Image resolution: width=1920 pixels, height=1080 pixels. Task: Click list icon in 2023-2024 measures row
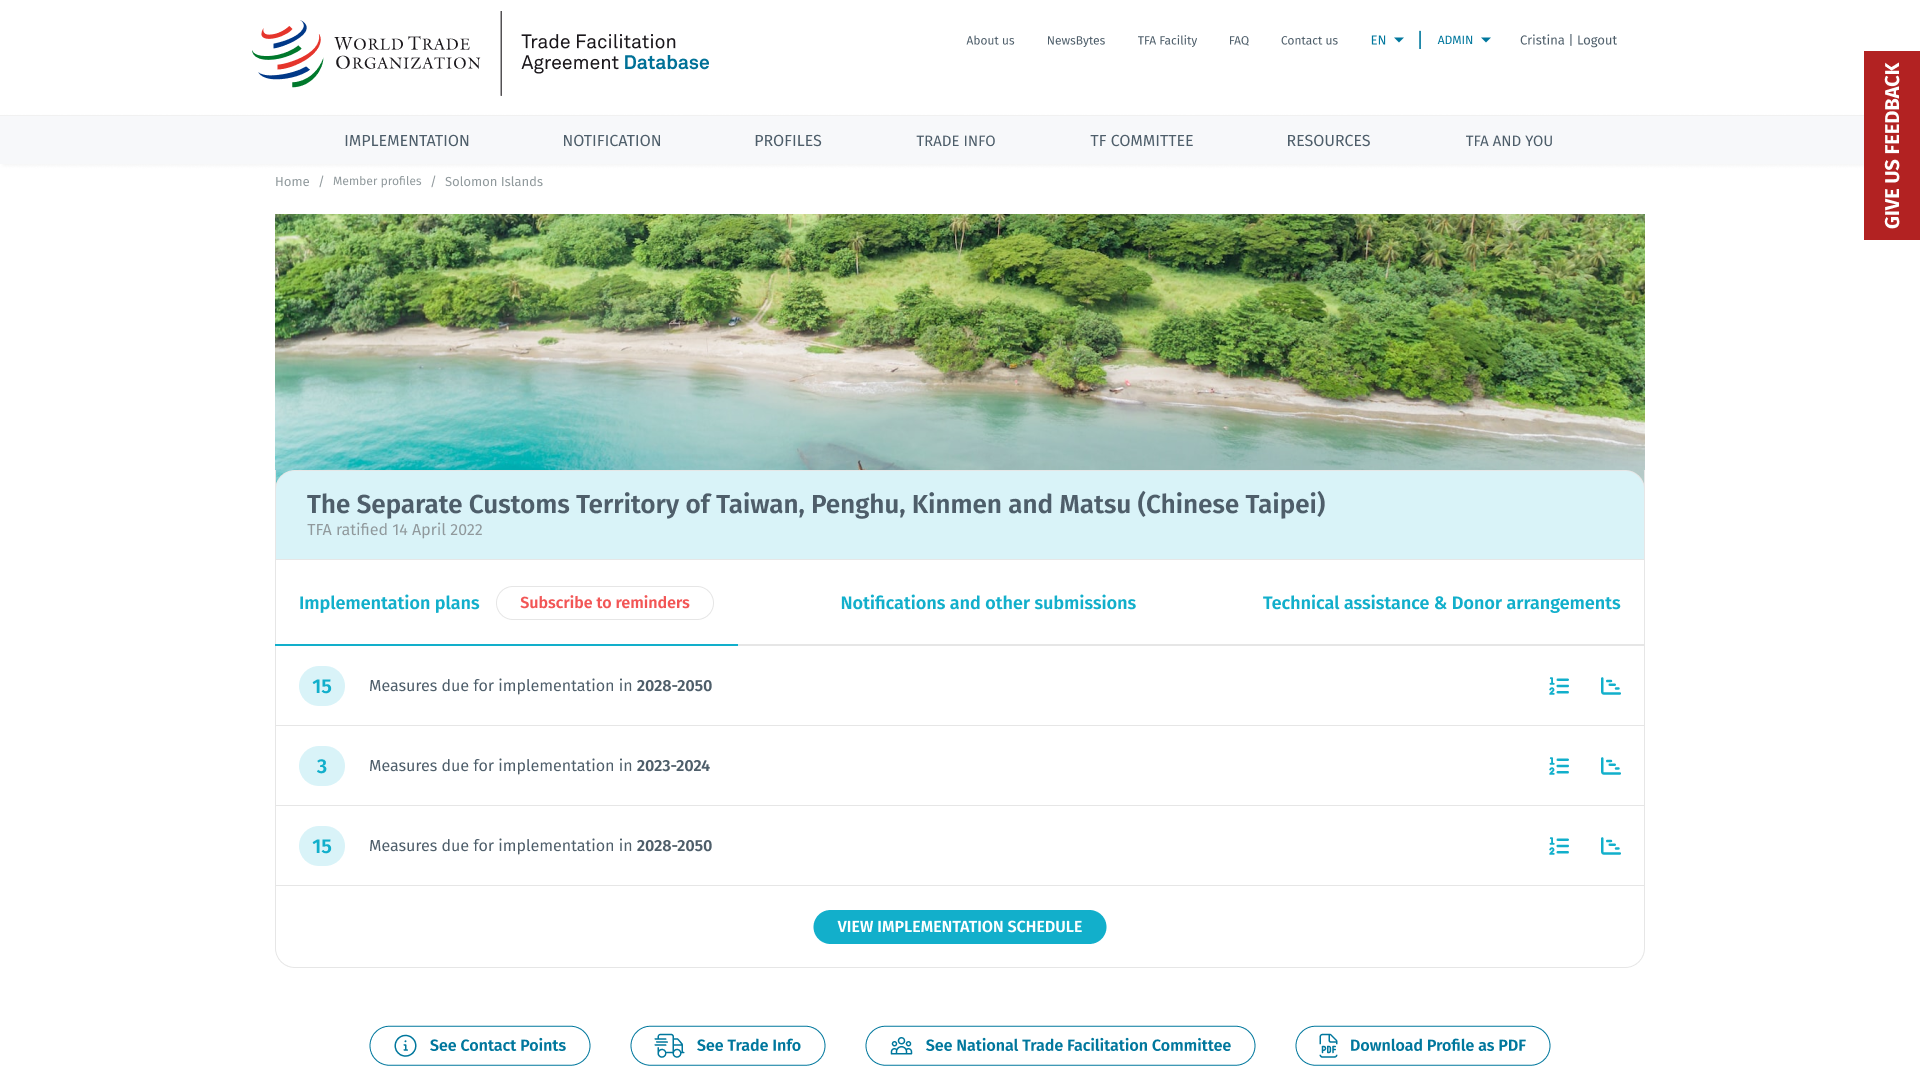pyautogui.click(x=1559, y=766)
